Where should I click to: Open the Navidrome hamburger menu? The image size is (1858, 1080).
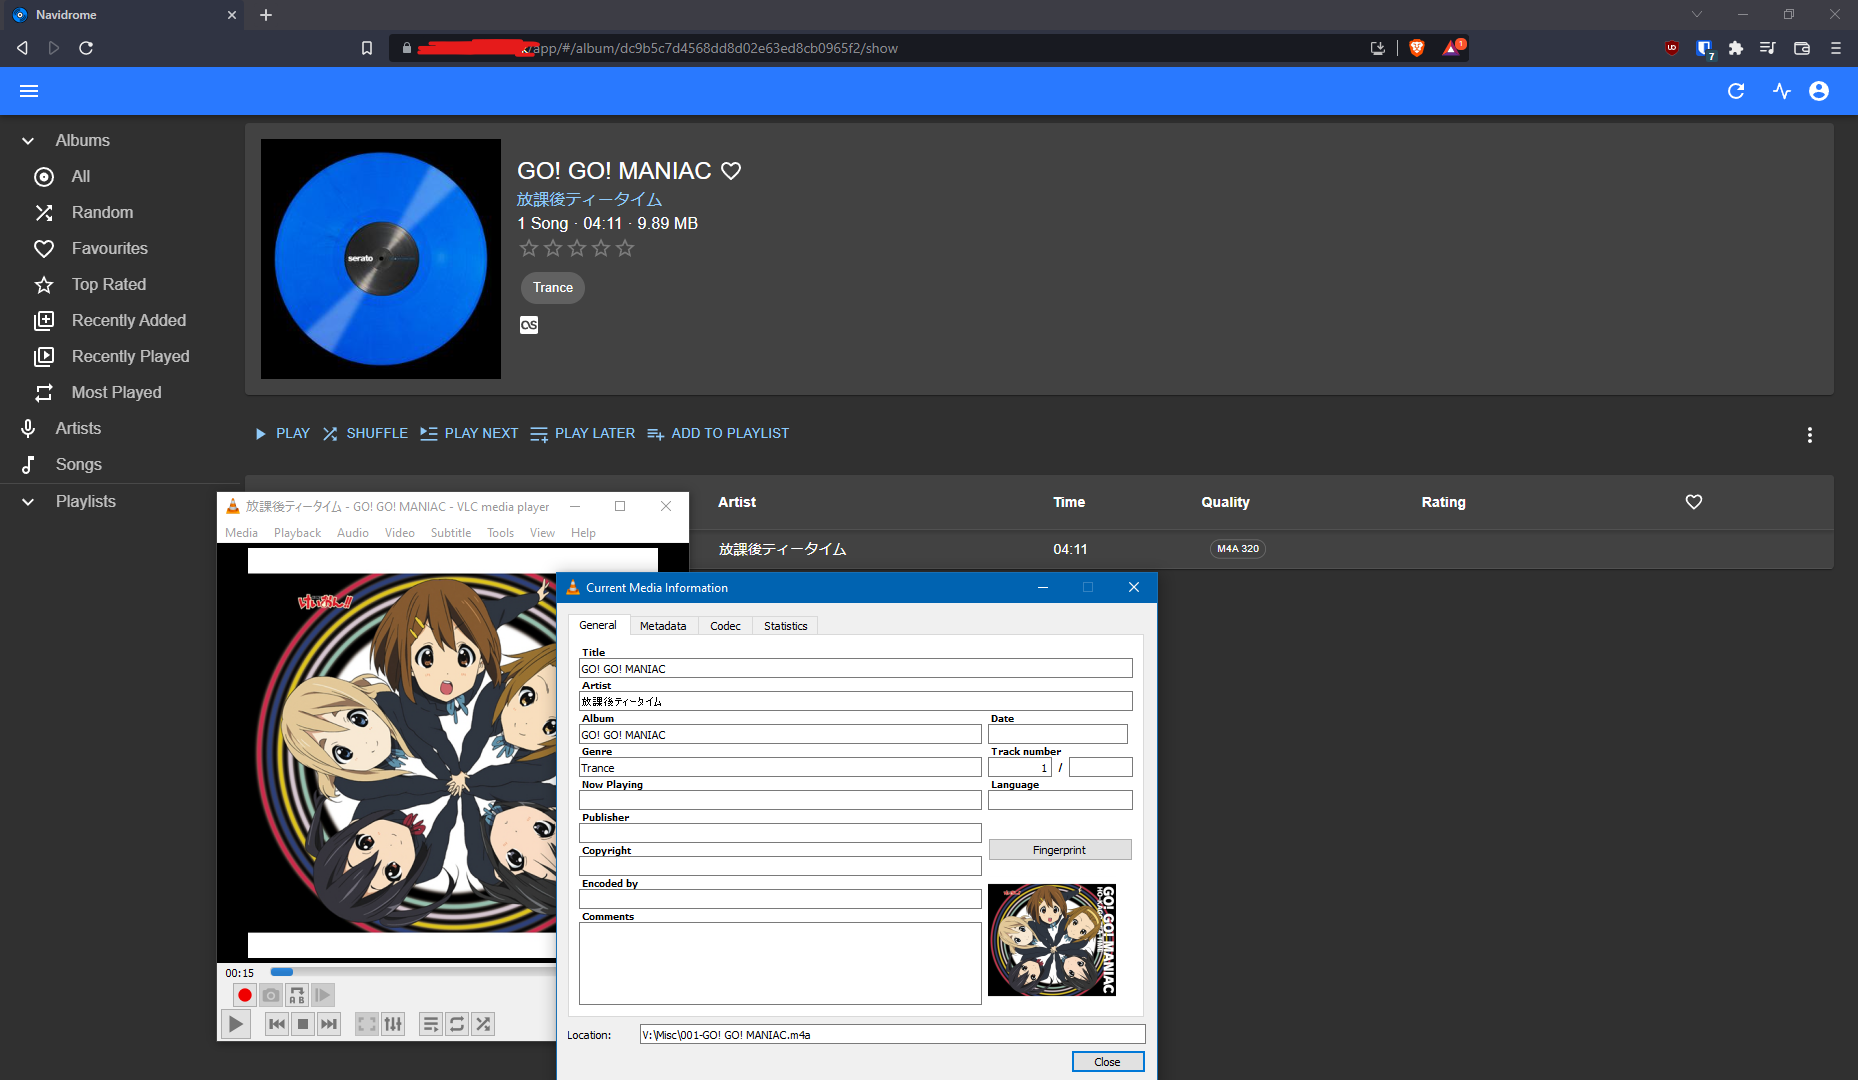29,91
